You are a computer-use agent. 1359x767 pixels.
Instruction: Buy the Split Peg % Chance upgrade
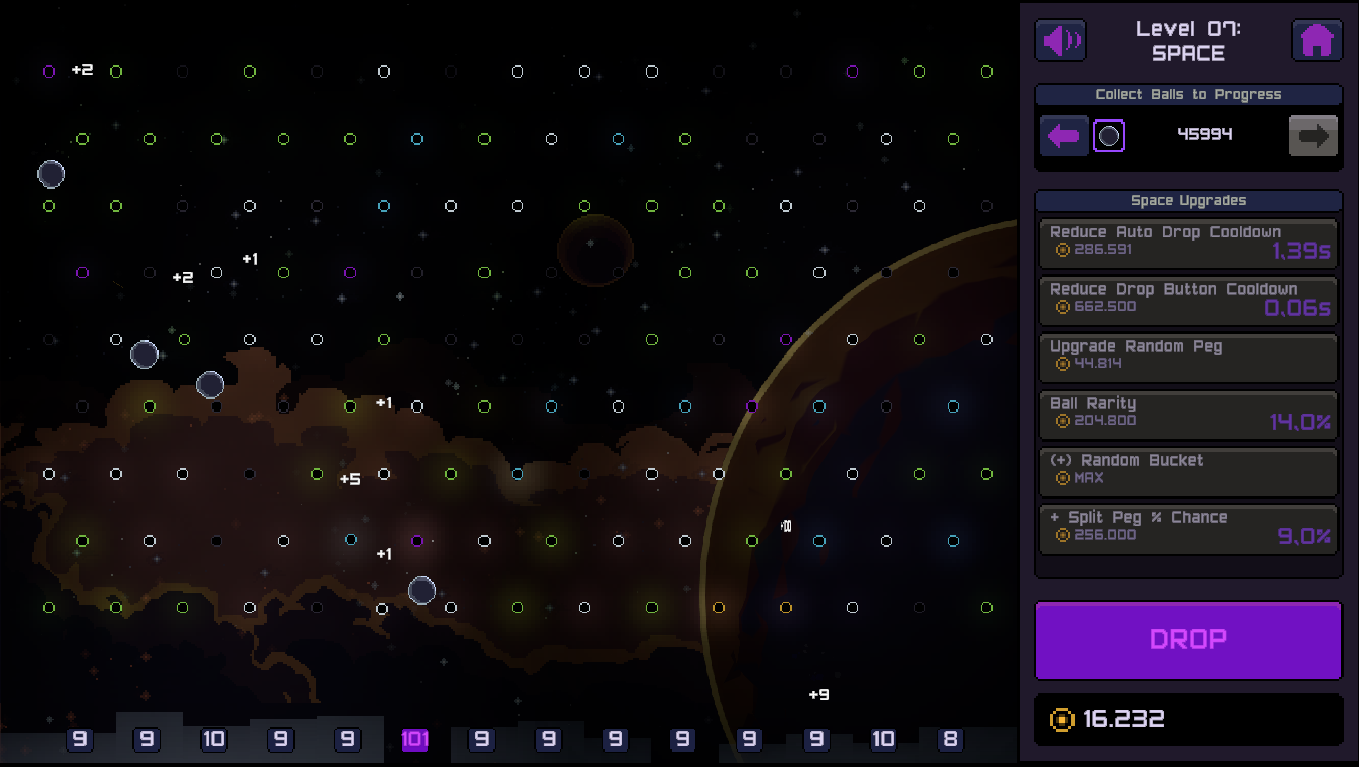coord(1188,529)
